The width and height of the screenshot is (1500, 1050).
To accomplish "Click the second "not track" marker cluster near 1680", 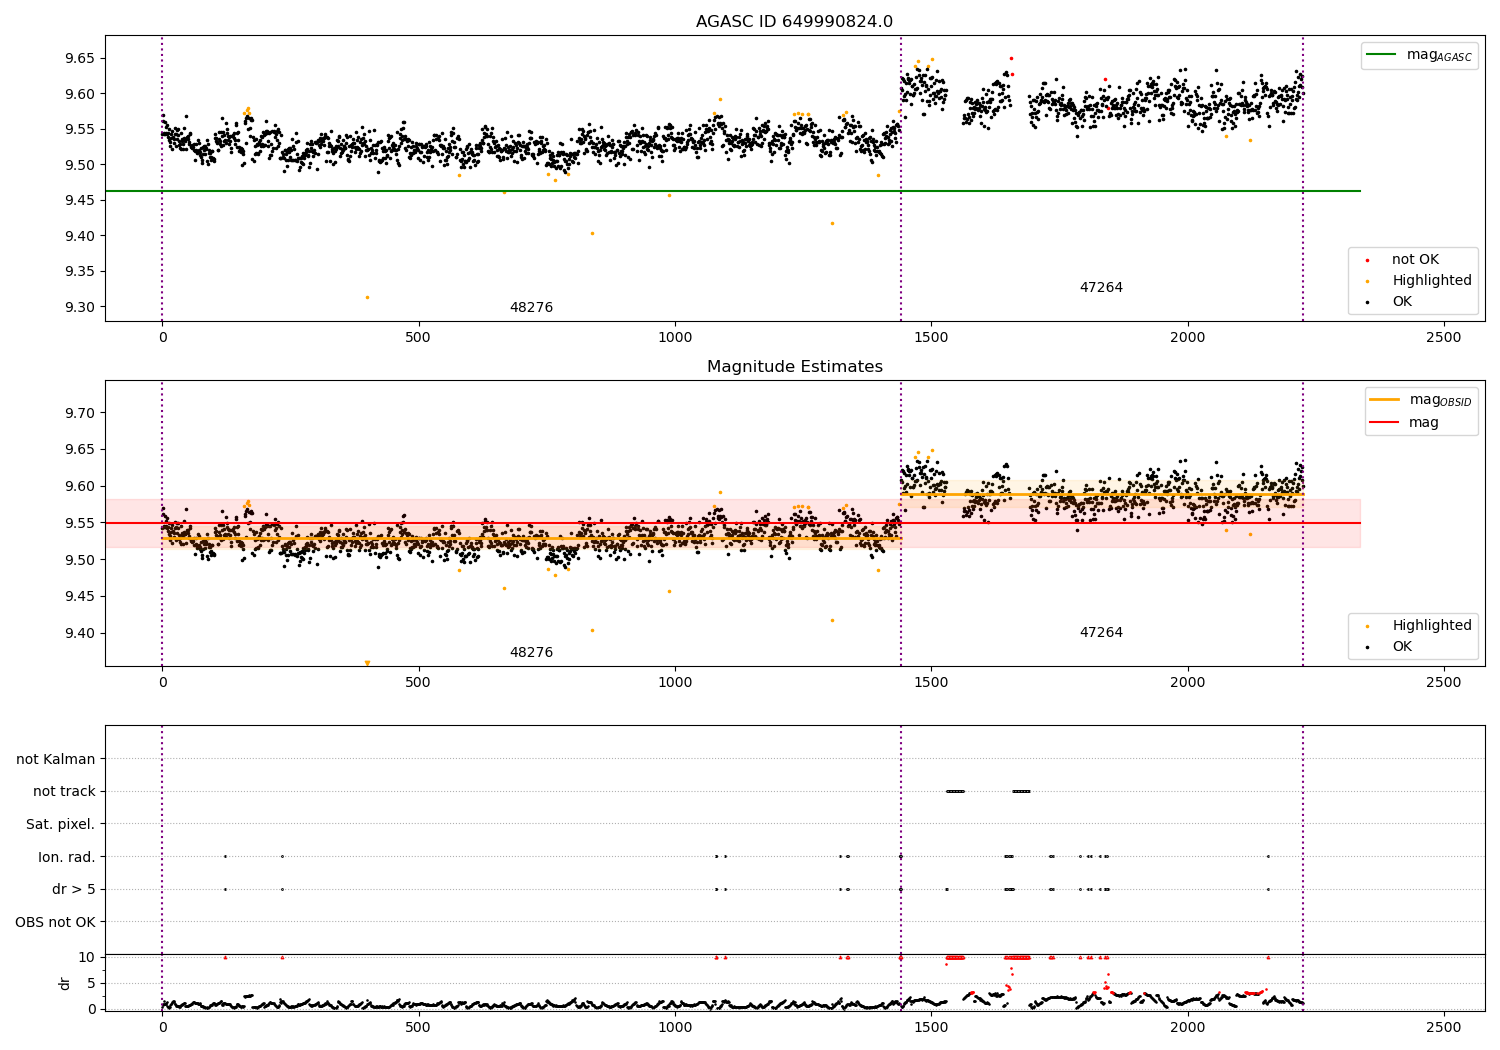I will 1021,791.
